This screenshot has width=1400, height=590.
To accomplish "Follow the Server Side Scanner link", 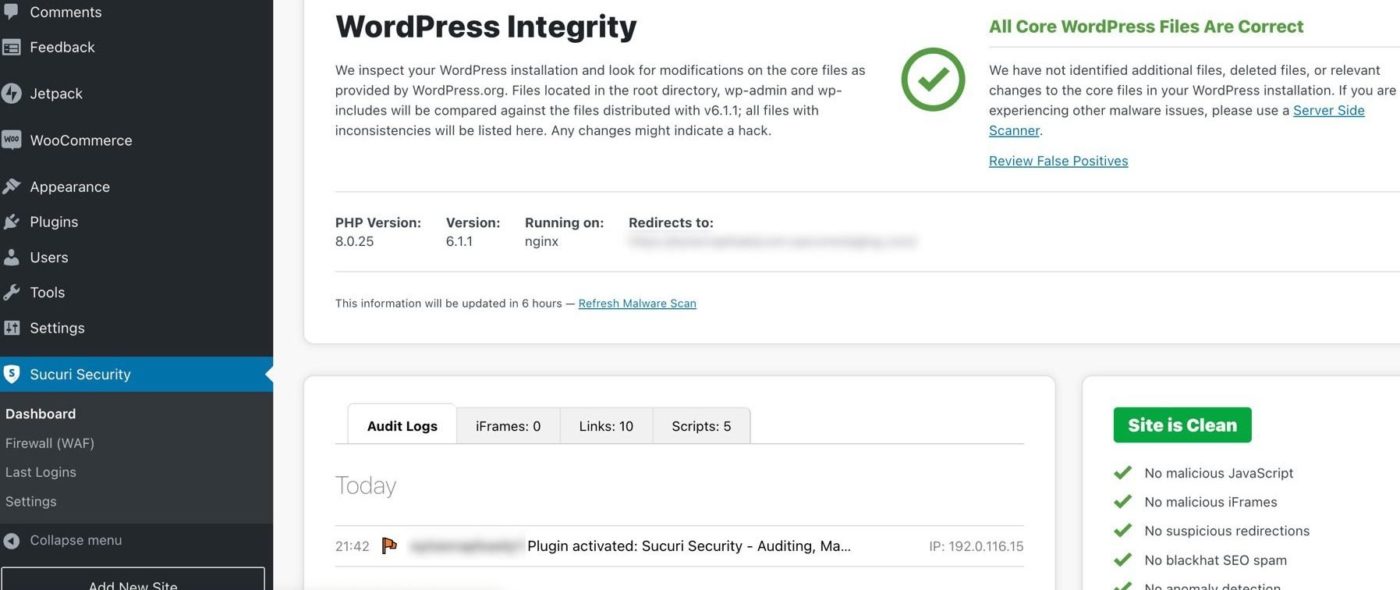I will click(x=1328, y=110).
